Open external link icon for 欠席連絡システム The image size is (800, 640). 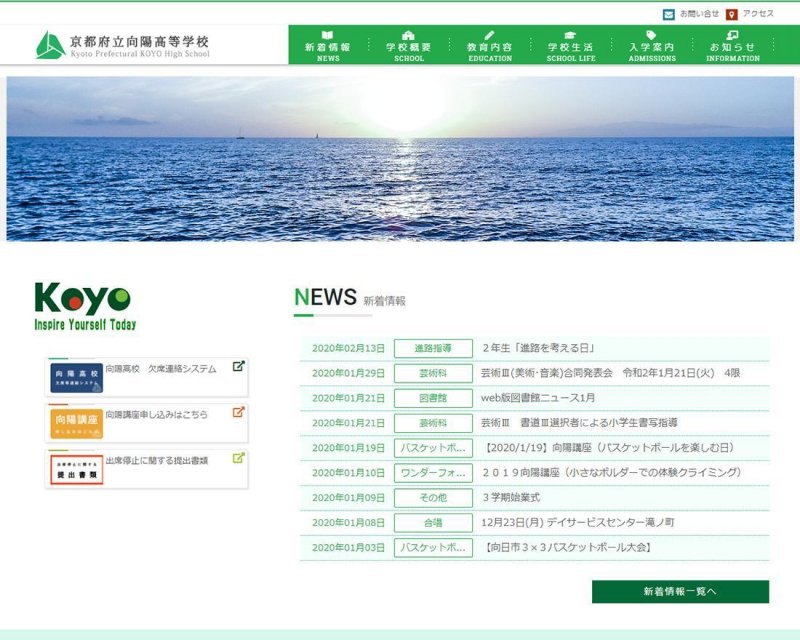point(238,366)
